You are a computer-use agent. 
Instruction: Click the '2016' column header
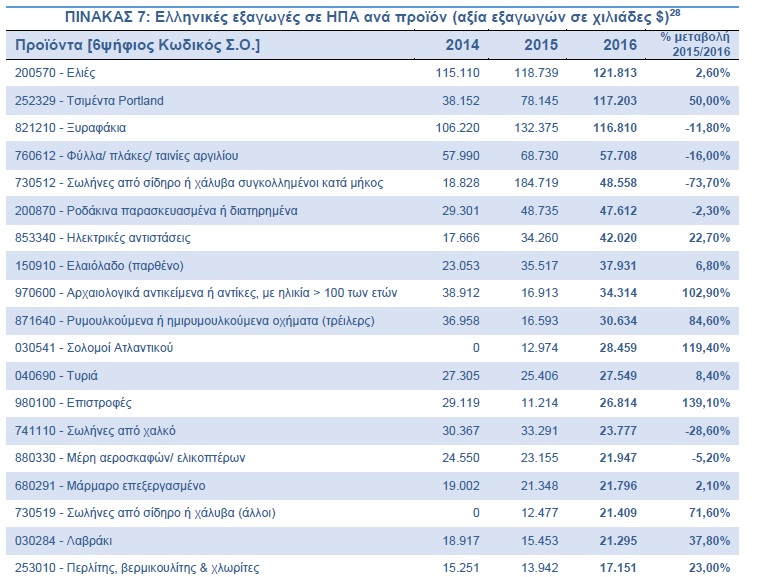pyautogui.click(x=620, y=45)
